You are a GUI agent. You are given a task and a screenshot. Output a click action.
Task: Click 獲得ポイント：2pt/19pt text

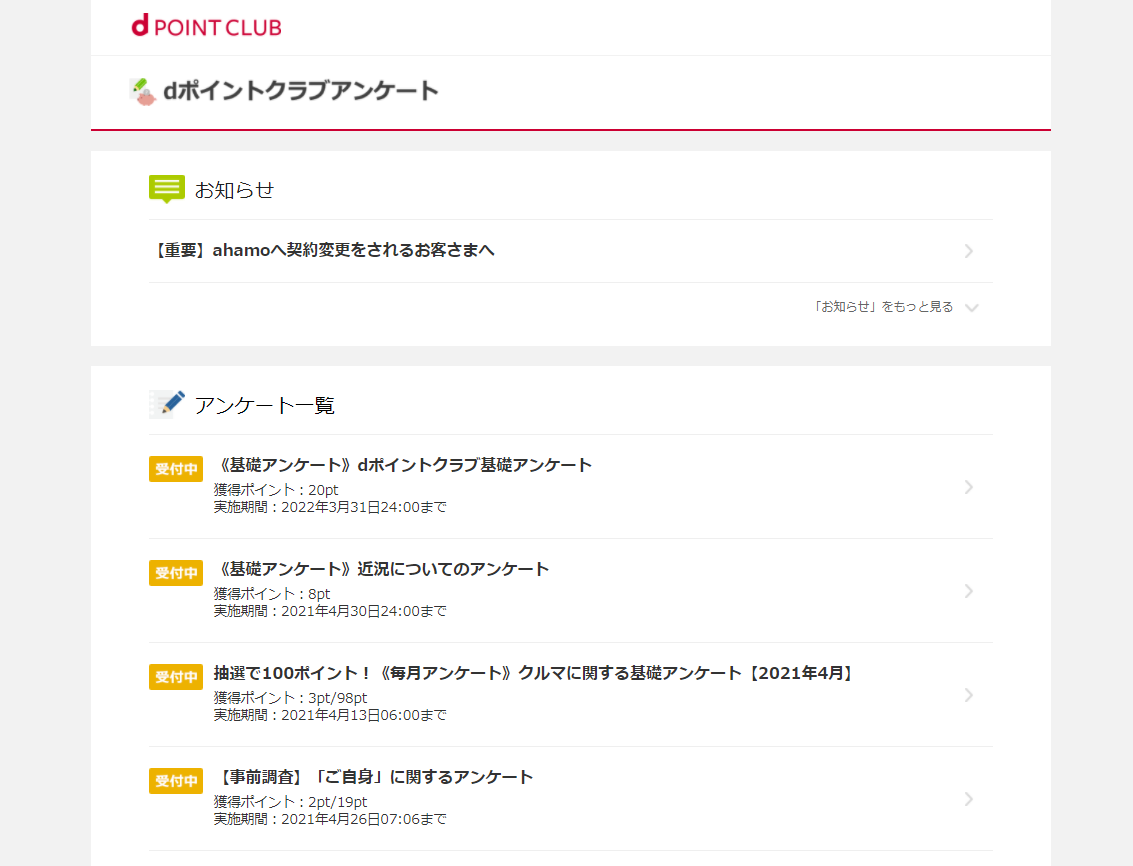290,802
